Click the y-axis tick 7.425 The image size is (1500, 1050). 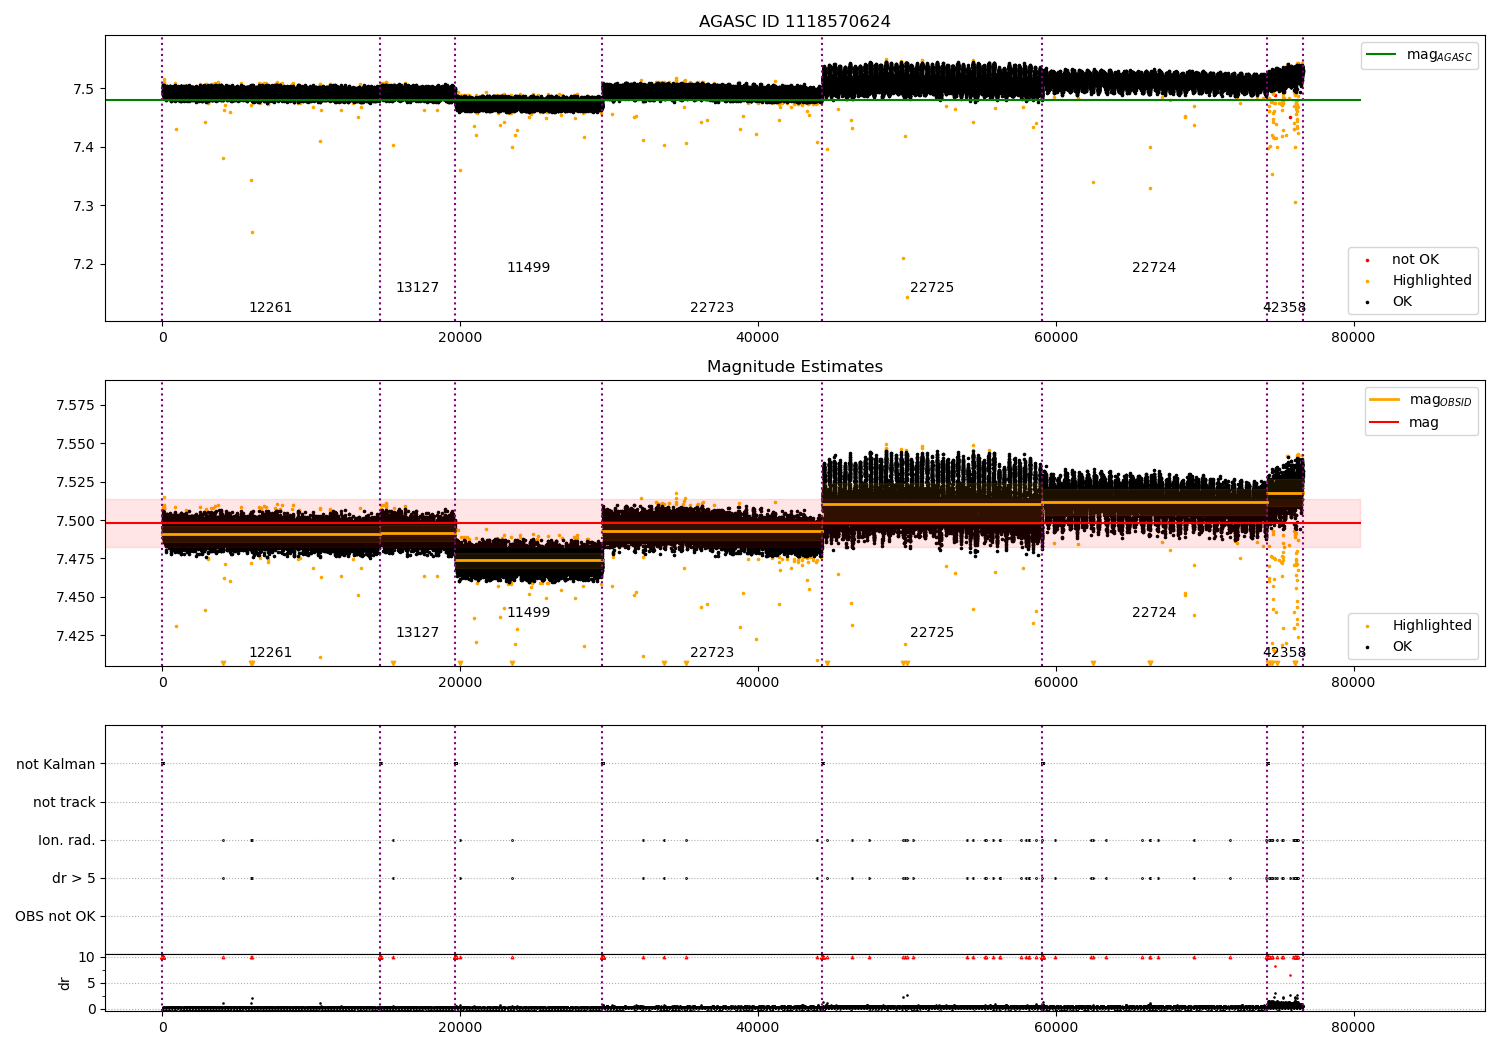(x=76, y=636)
